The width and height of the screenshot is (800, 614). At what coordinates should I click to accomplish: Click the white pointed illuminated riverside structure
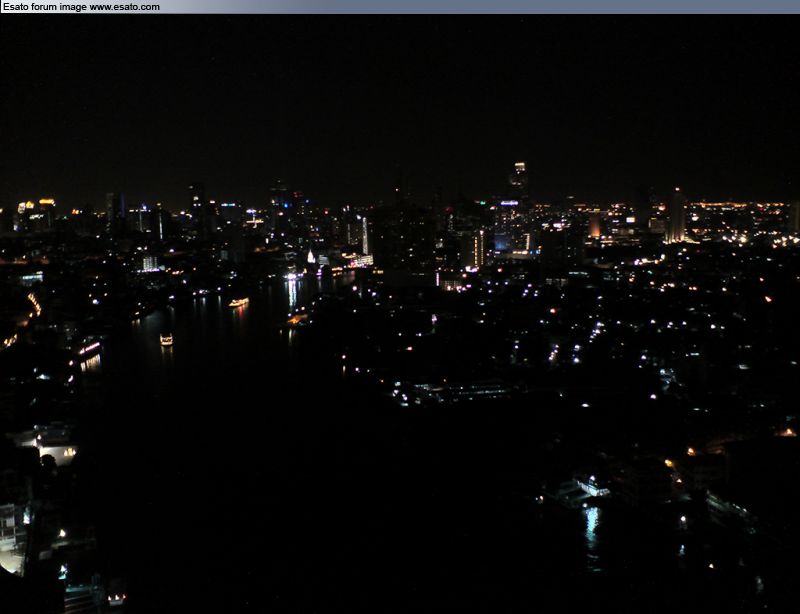pyautogui.click(x=311, y=258)
